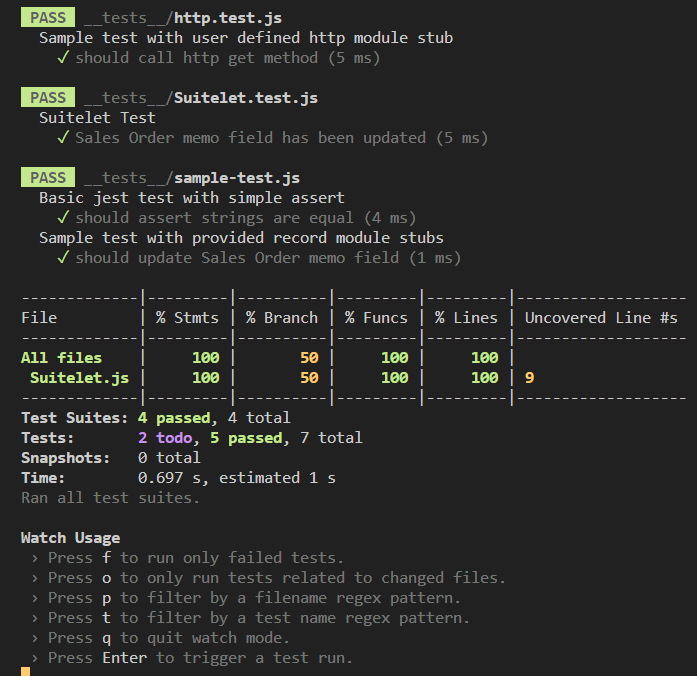Screen dimensions: 697x676
Task: Click the "Uncovered Line #s" column header
Action: point(600,318)
